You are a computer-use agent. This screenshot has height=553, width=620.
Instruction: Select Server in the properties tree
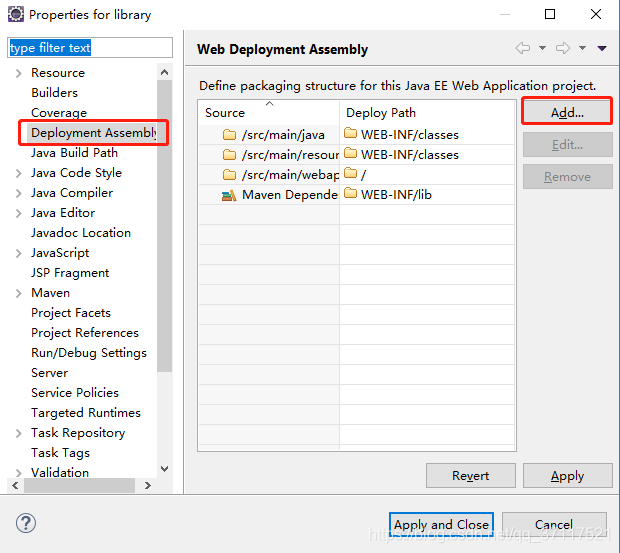point(49,373)
